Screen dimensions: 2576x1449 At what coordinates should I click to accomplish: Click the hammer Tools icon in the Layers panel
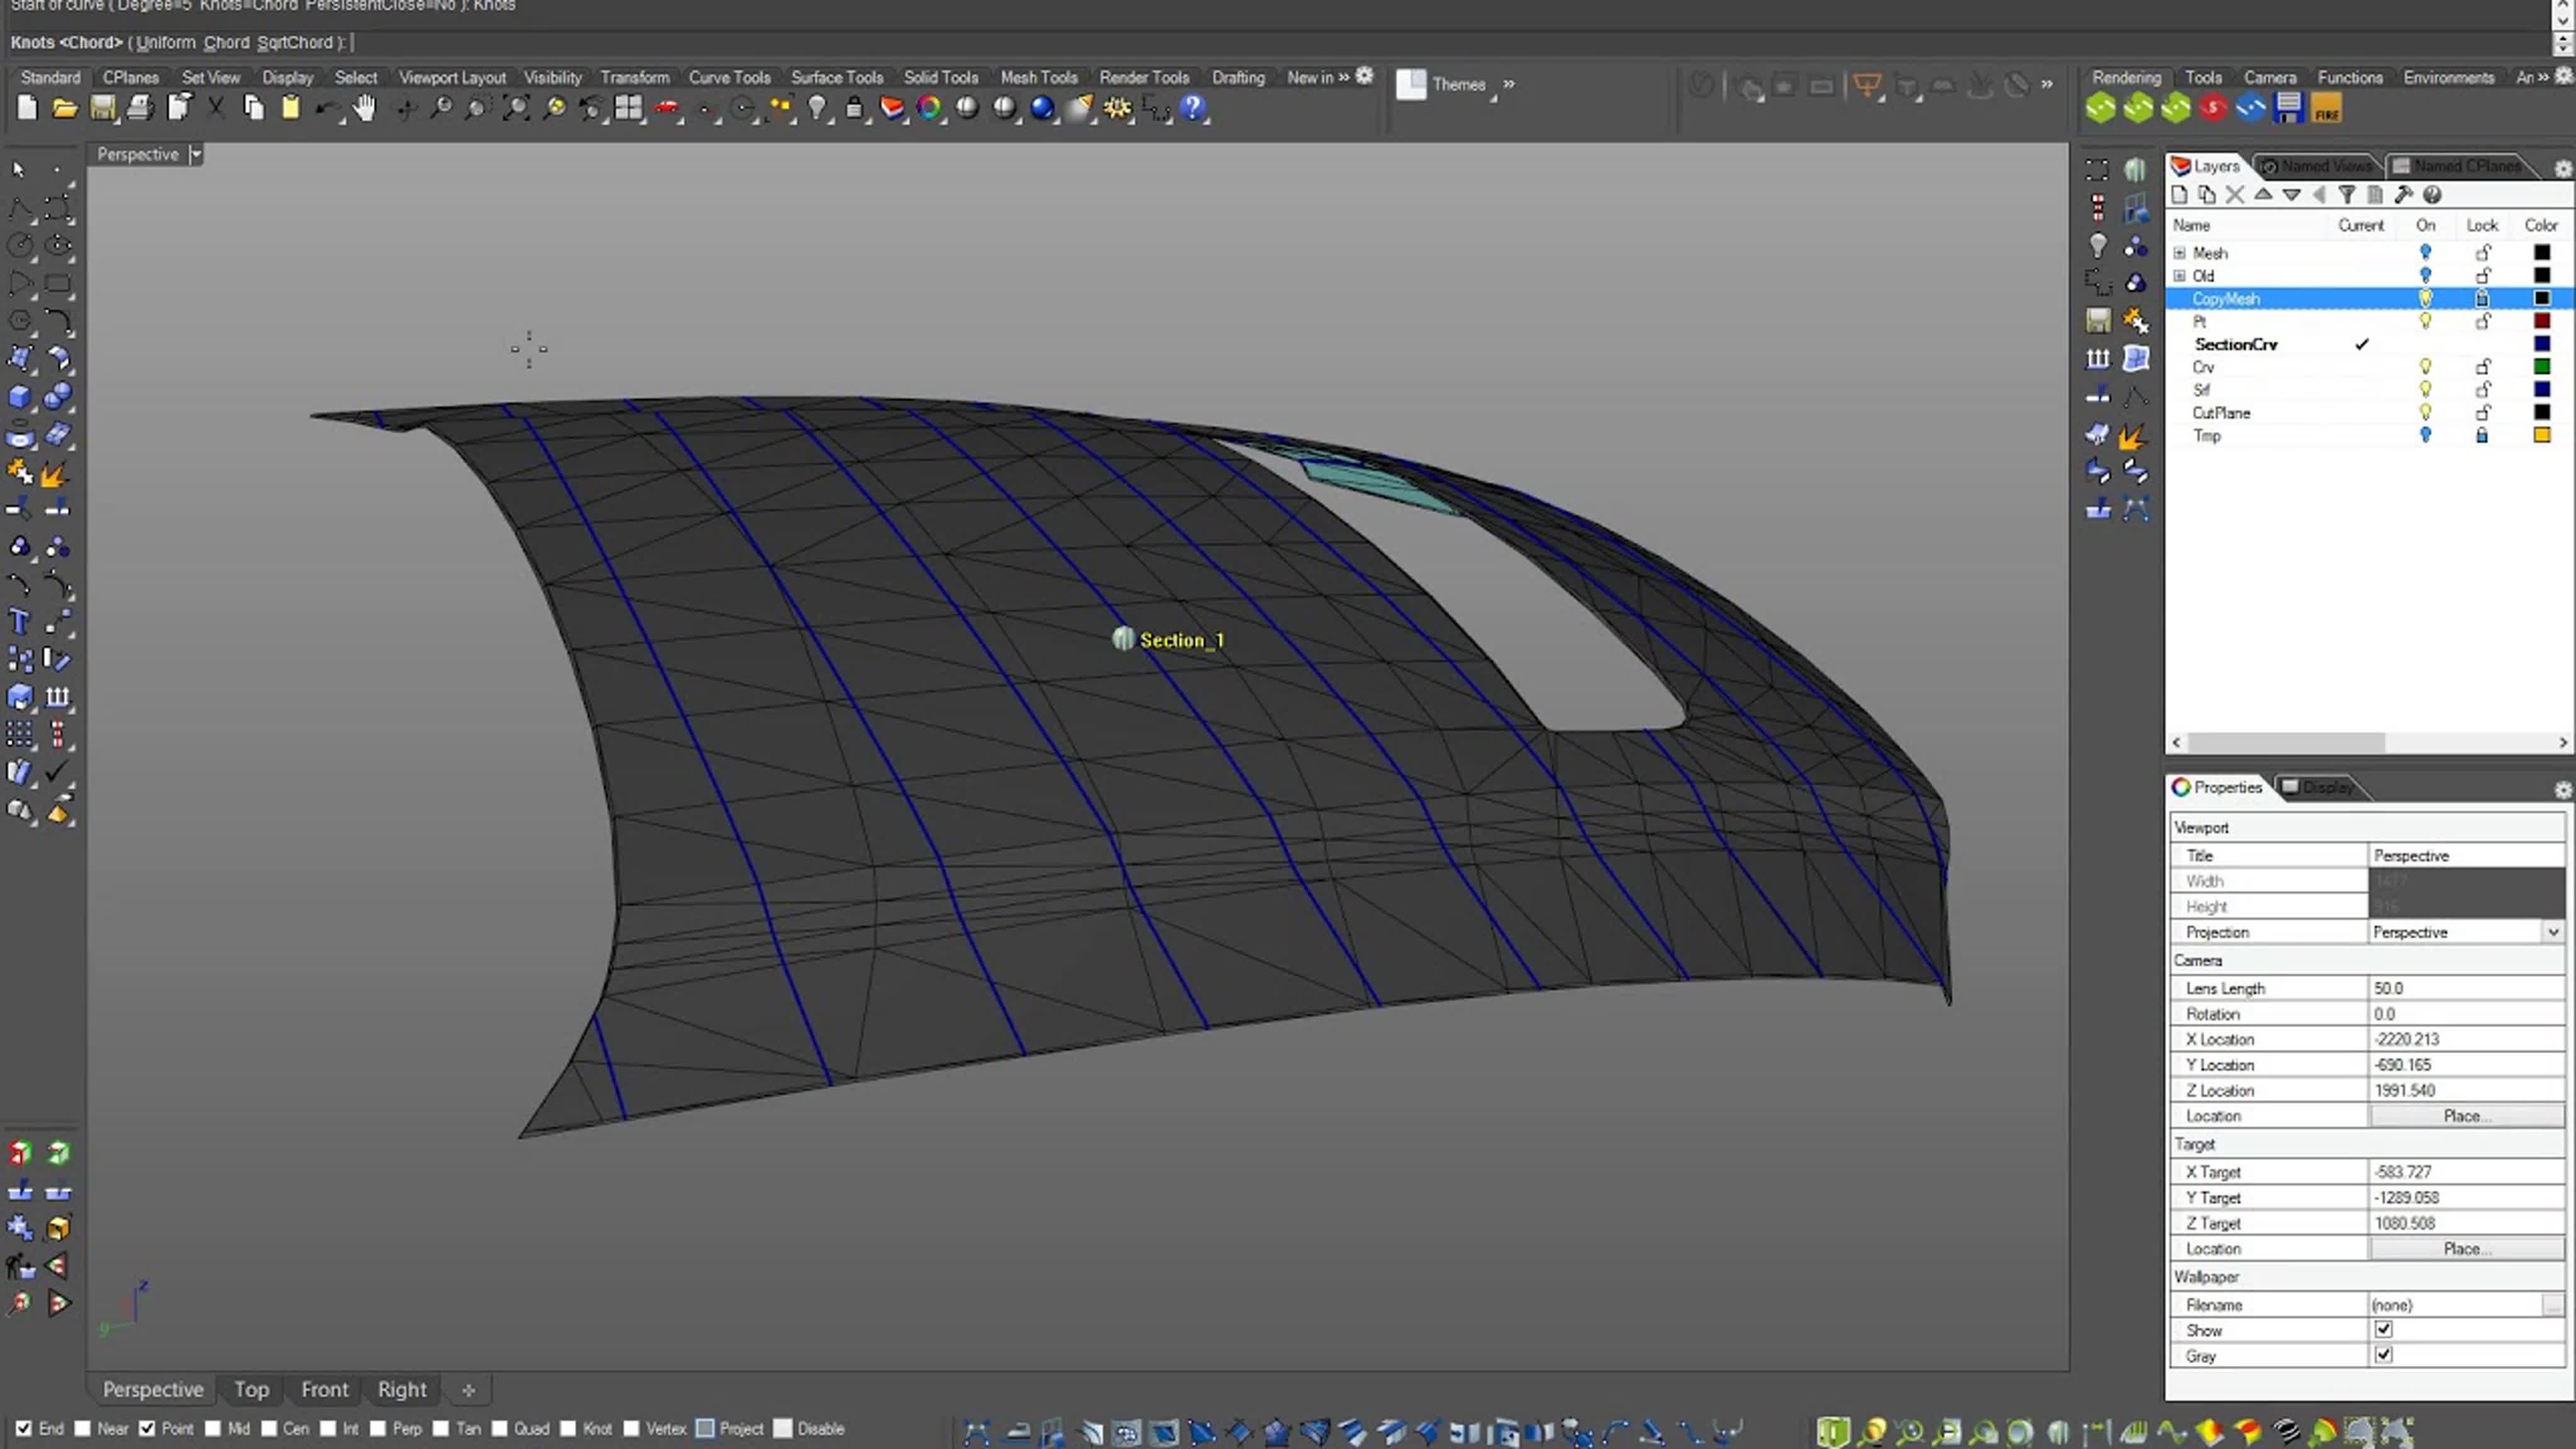pos(2404,195)
